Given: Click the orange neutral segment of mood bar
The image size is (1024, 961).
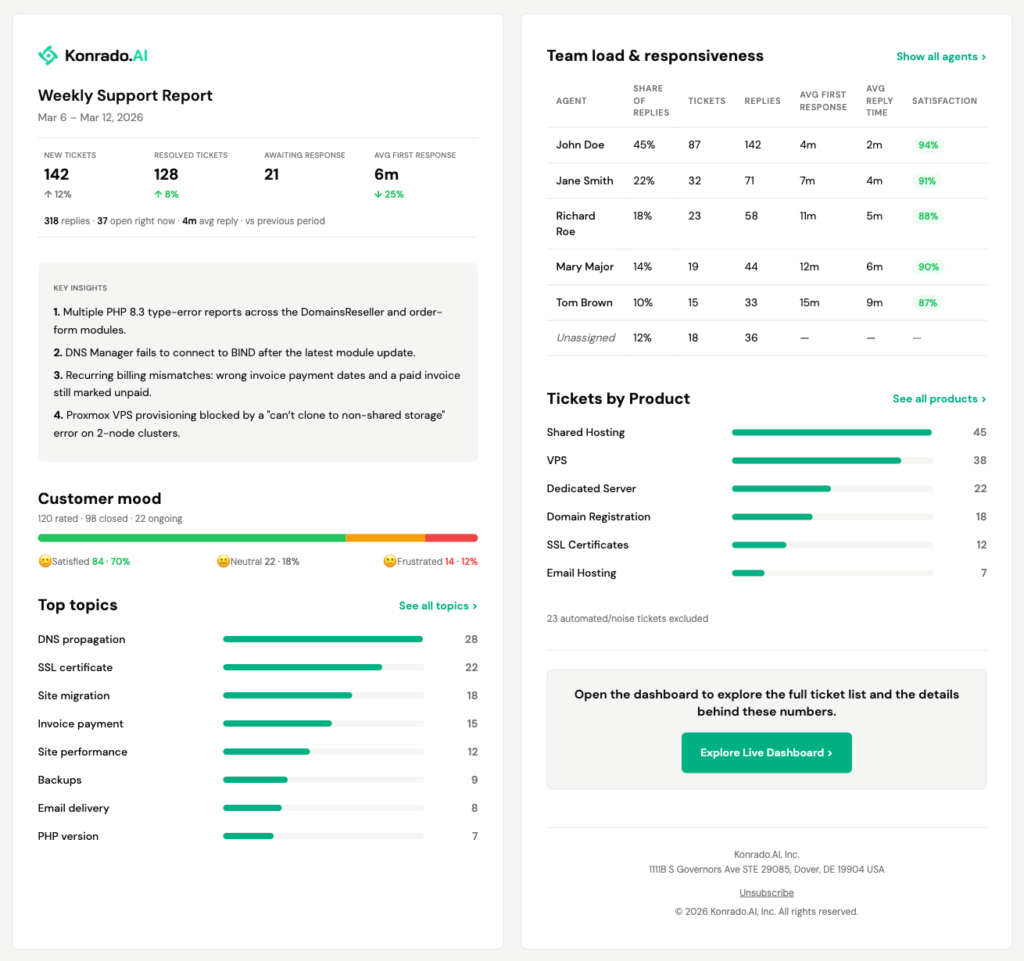Looking at the screenshot, I should point(385,538).
